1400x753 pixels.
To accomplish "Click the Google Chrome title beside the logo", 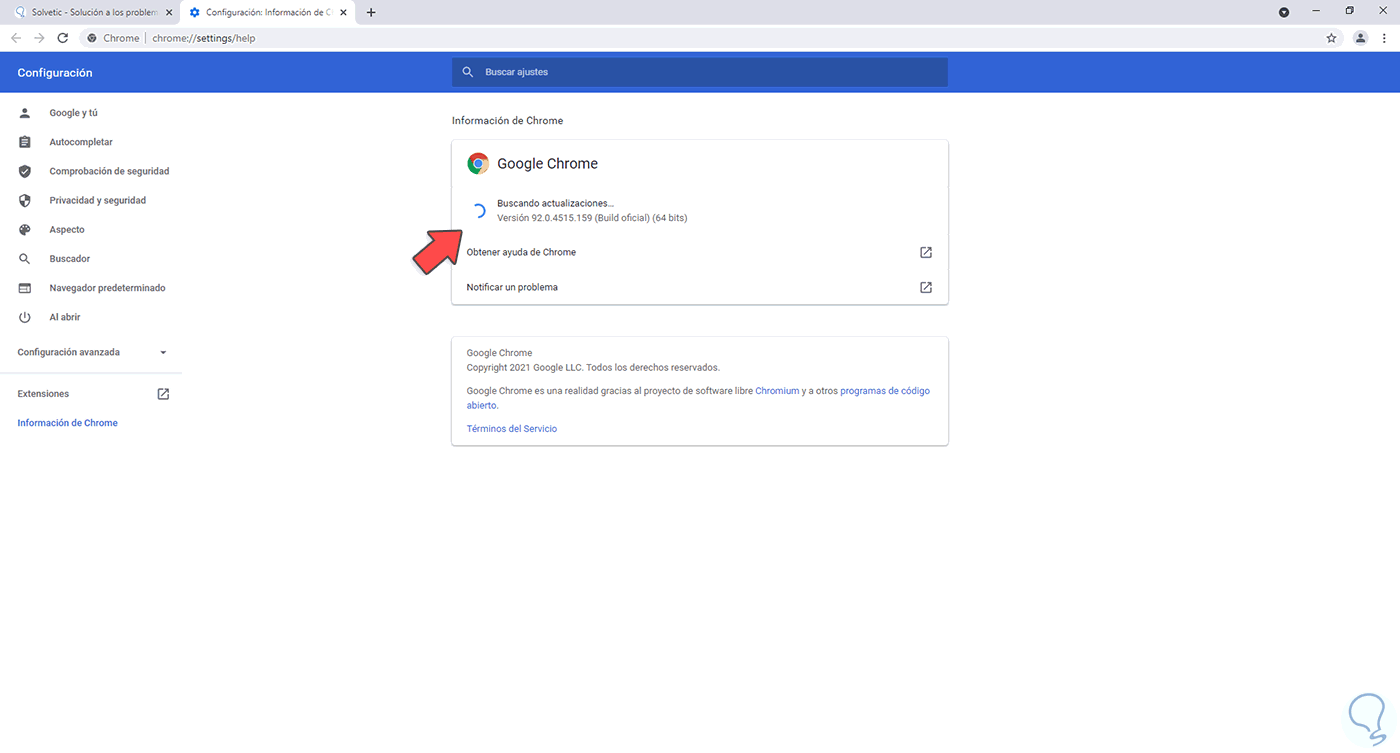I will [547, 164].
